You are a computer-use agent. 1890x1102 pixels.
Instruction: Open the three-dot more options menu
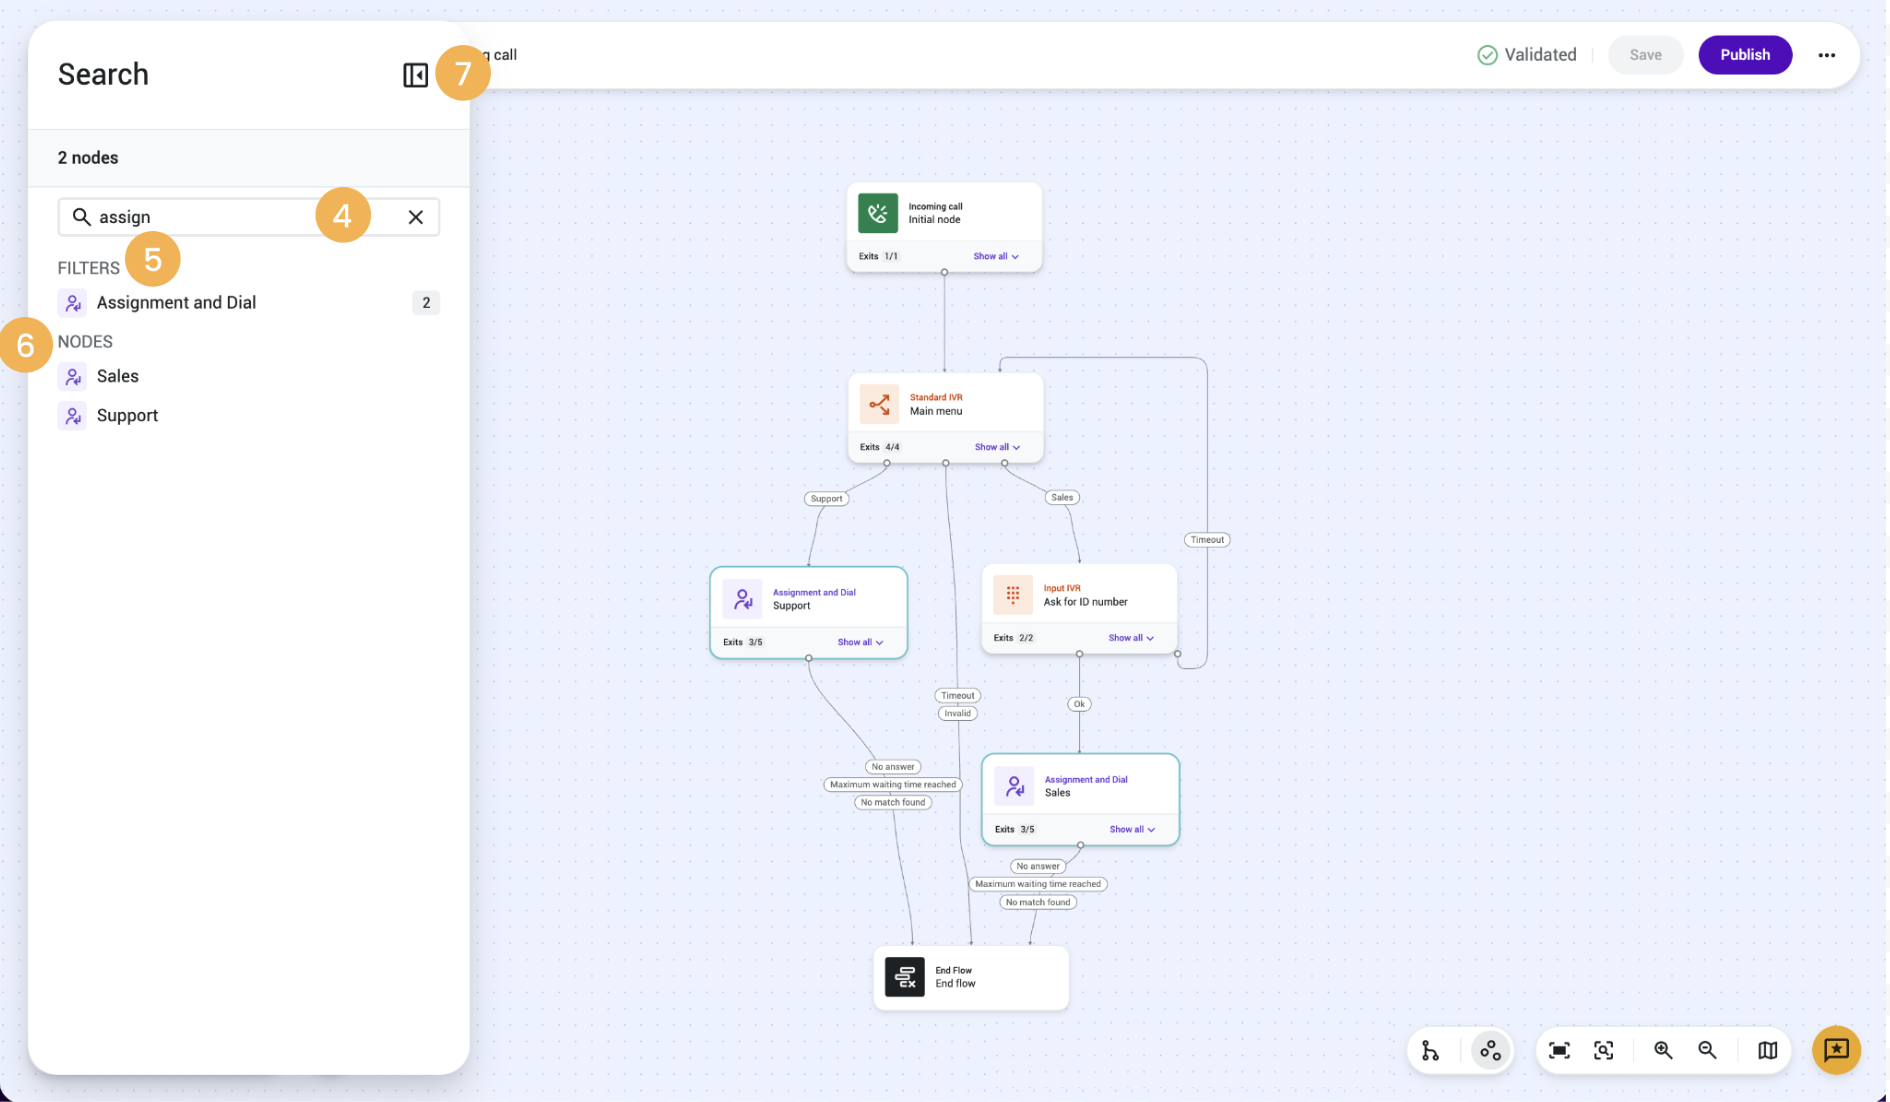(x=1827, y=55)
